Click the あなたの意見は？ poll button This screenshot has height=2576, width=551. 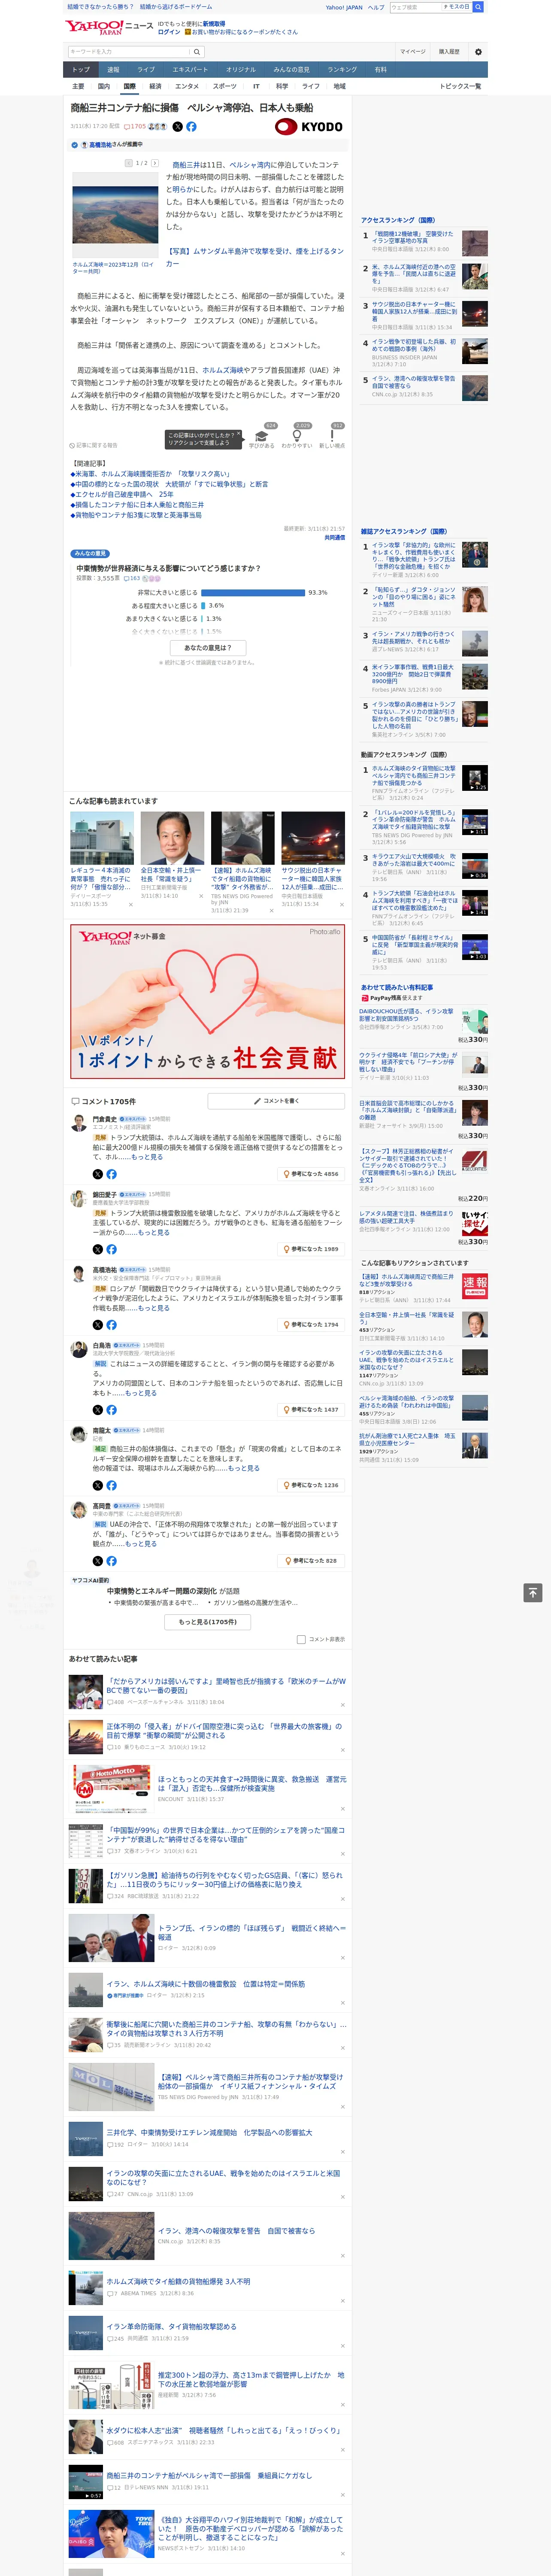[x=208, y=647]
